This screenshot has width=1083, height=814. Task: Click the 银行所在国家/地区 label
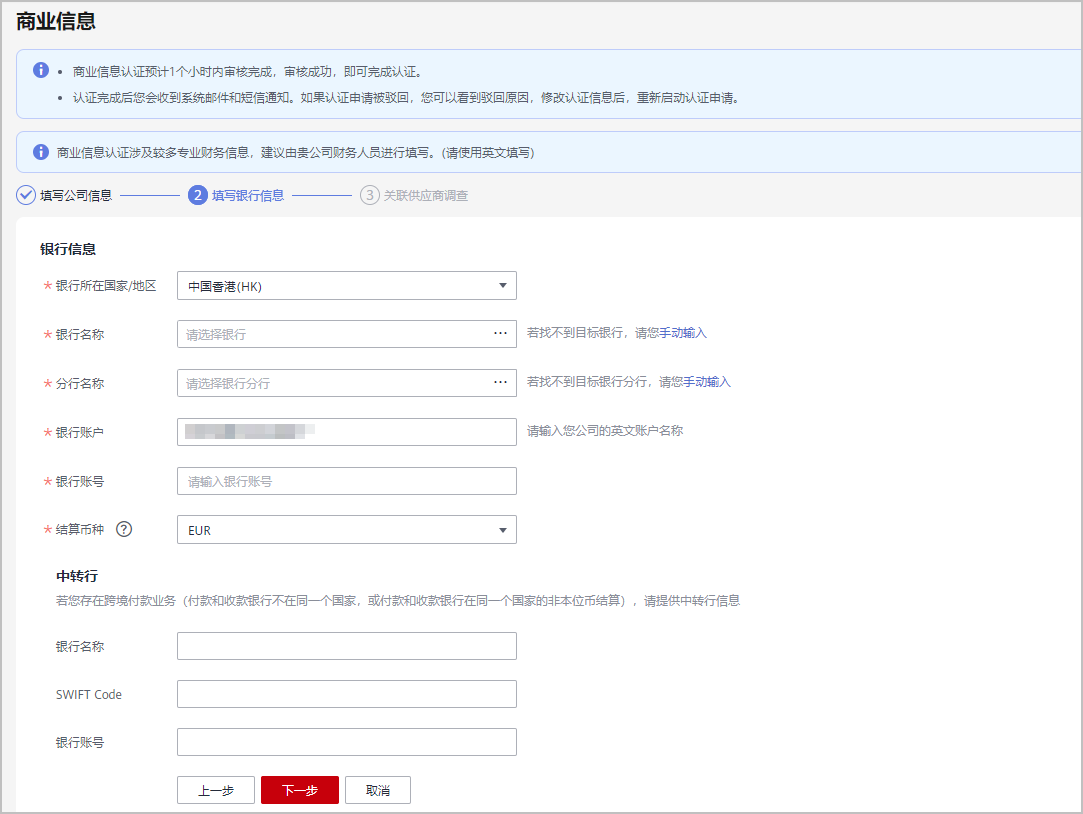pos(106,286)
